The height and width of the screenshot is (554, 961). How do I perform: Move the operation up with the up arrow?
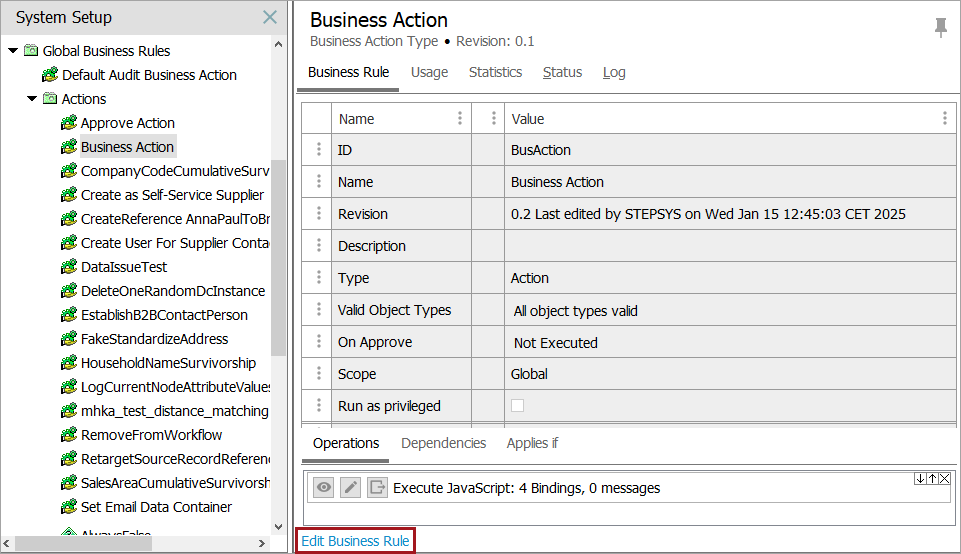(x=932, y=479)
